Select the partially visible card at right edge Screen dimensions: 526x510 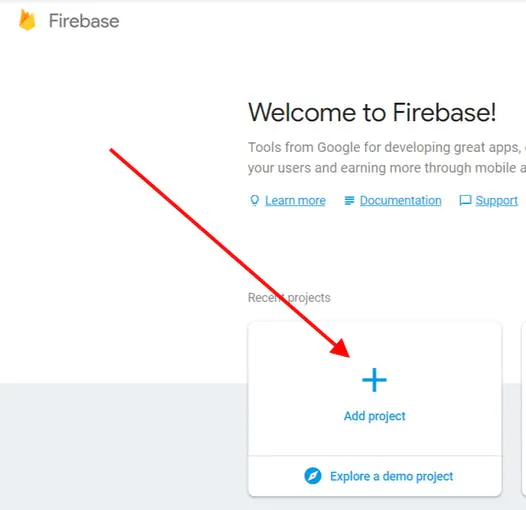(x=524, y=408)
